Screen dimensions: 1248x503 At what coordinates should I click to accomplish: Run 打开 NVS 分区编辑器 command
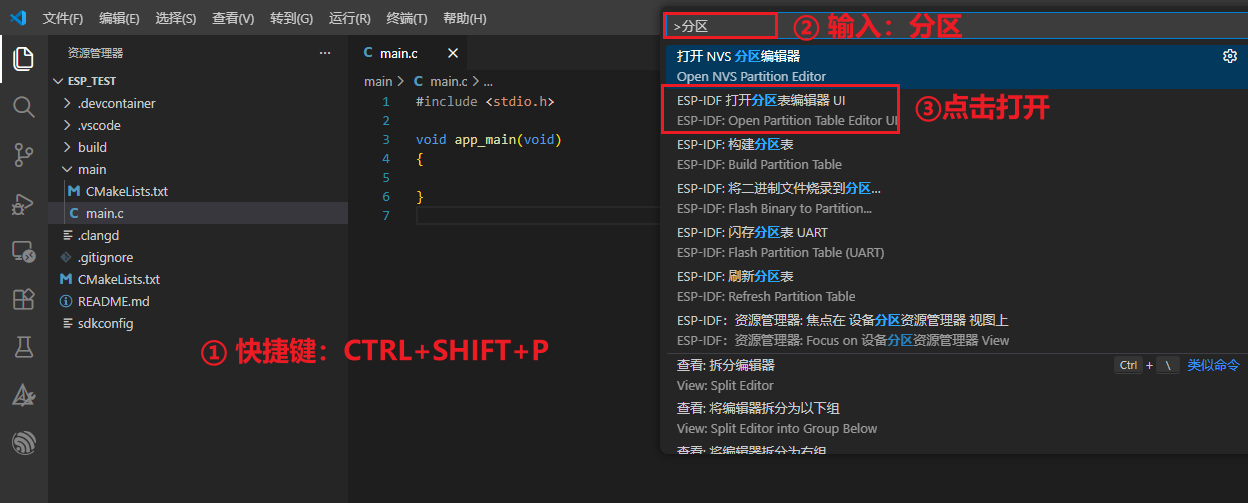tap(955, 66)
